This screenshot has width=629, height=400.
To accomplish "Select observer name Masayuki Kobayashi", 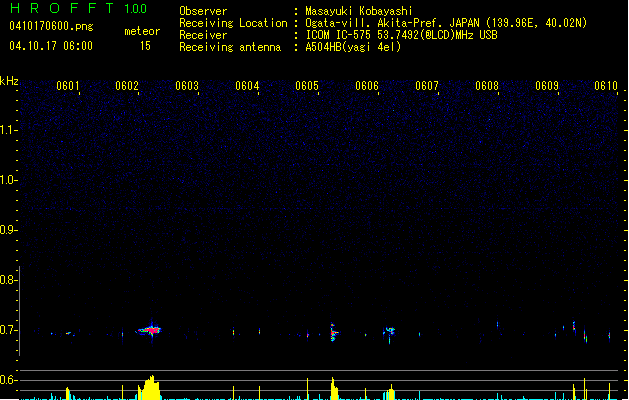I will tap(359, 11).
